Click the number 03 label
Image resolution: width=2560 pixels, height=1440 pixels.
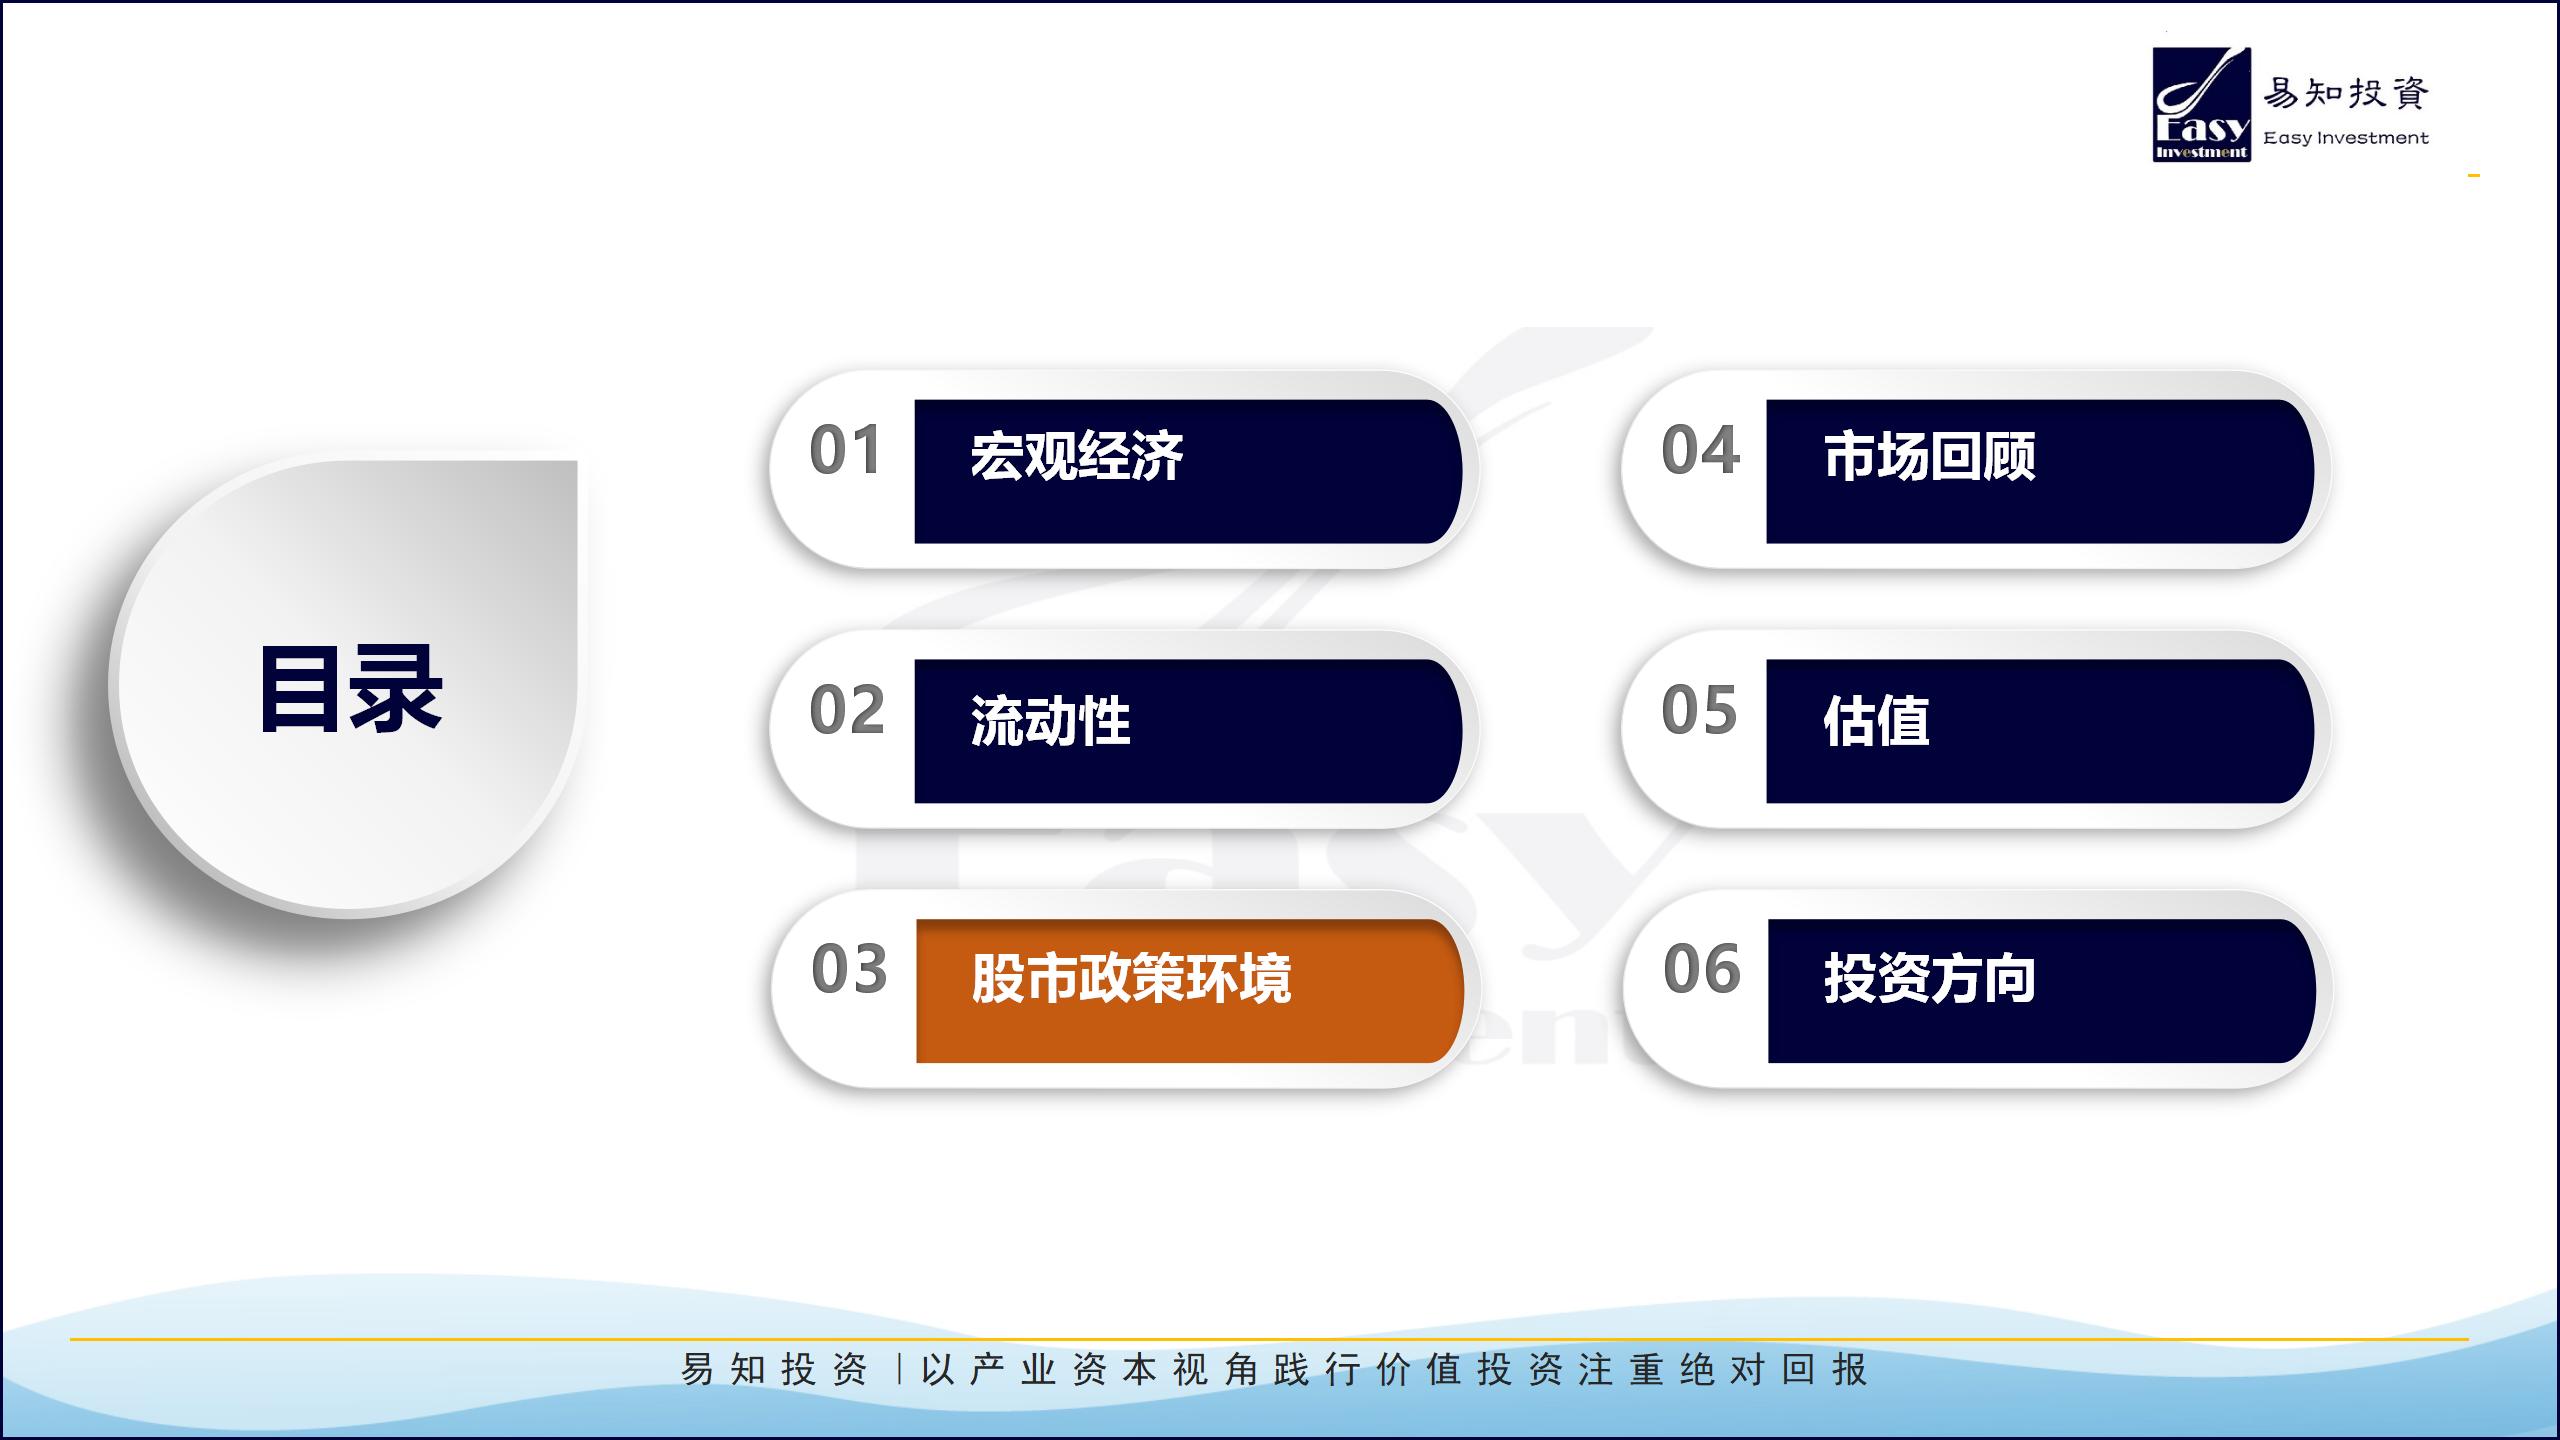point(849,969)
